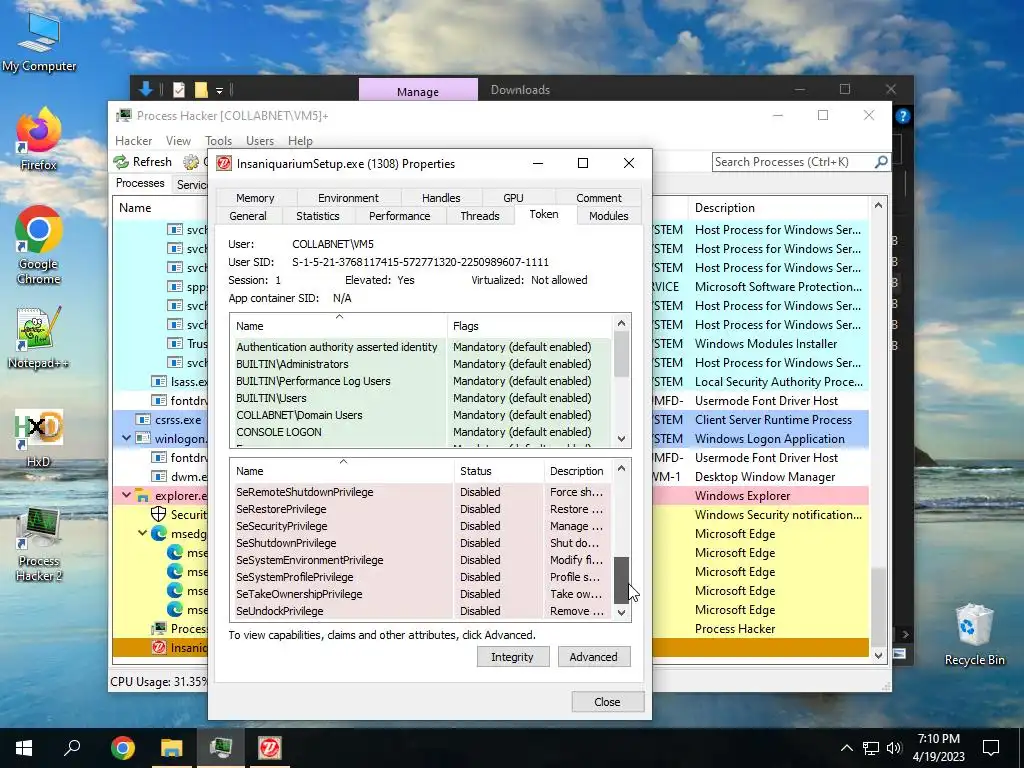This screenshot has width=1024, height=768.
Task: Open File Explorer from the taskbar
Action: [x=171, y=748]
